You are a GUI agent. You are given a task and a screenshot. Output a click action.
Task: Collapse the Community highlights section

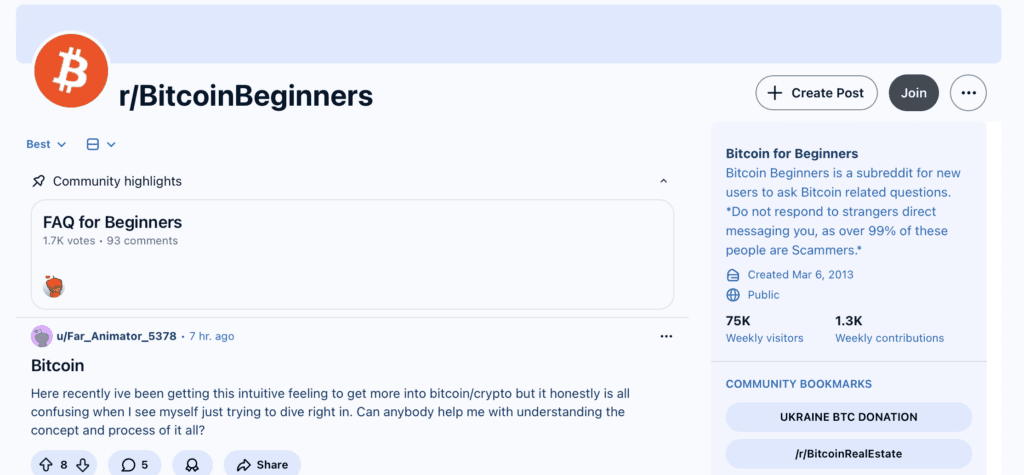663,181
